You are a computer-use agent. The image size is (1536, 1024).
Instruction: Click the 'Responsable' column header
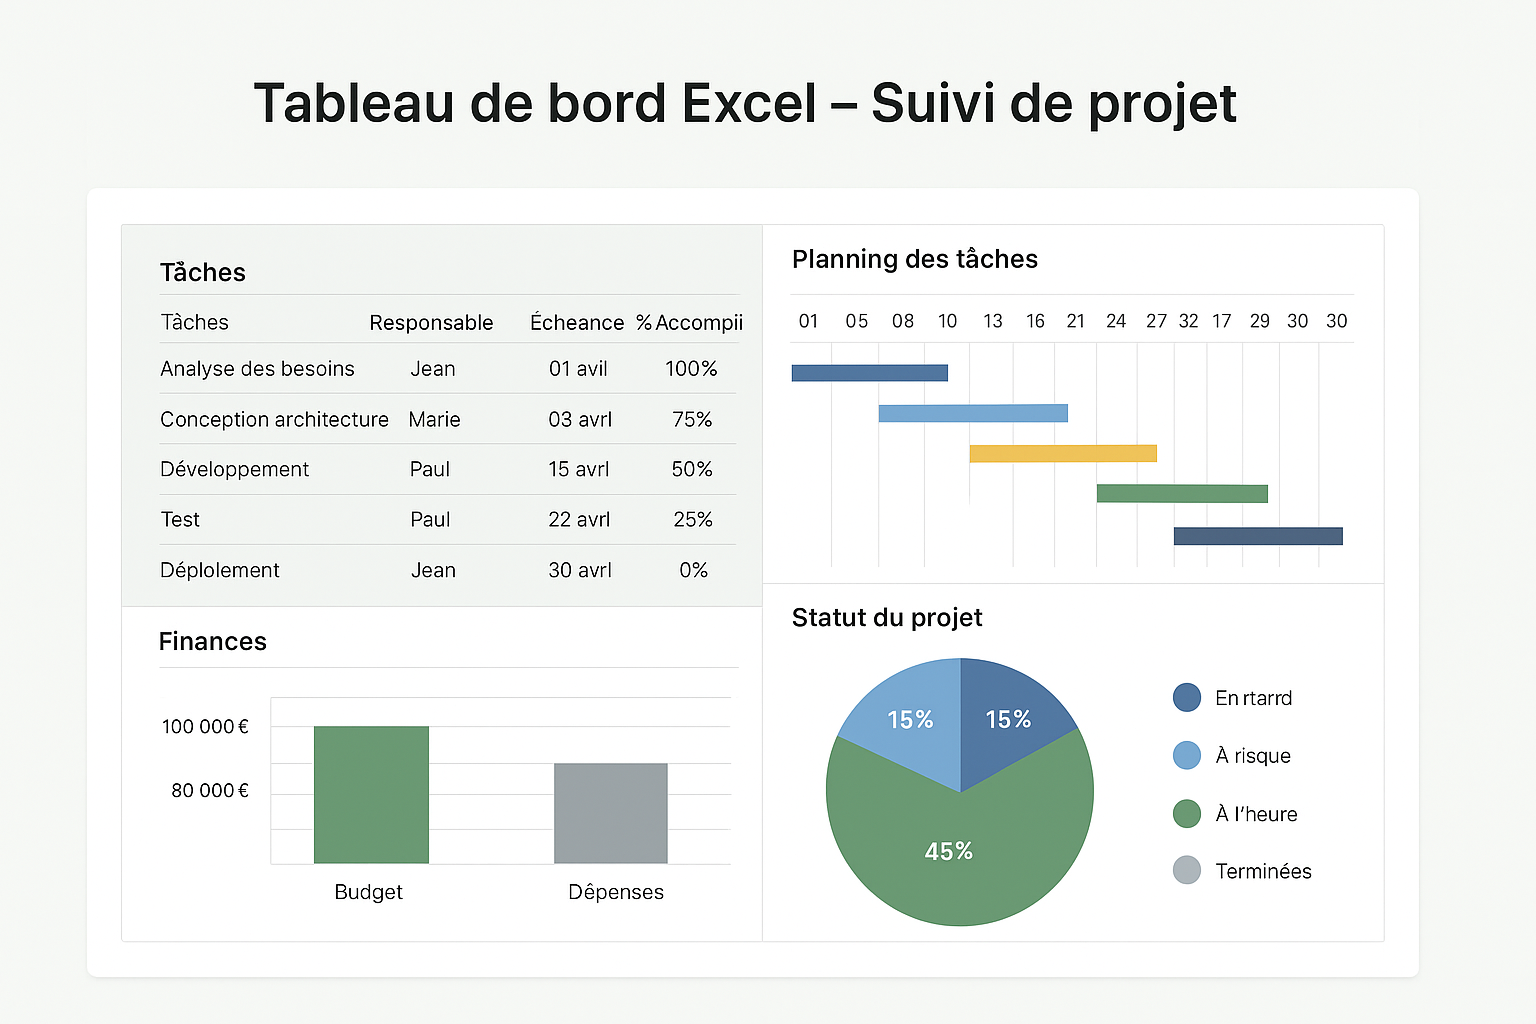pos(431,323)
